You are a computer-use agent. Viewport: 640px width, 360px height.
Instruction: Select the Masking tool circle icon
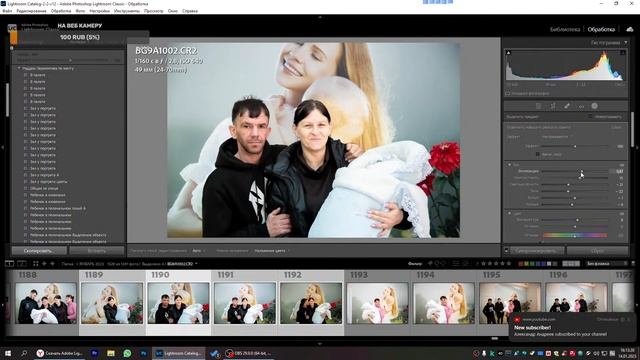tap(595, 106)
